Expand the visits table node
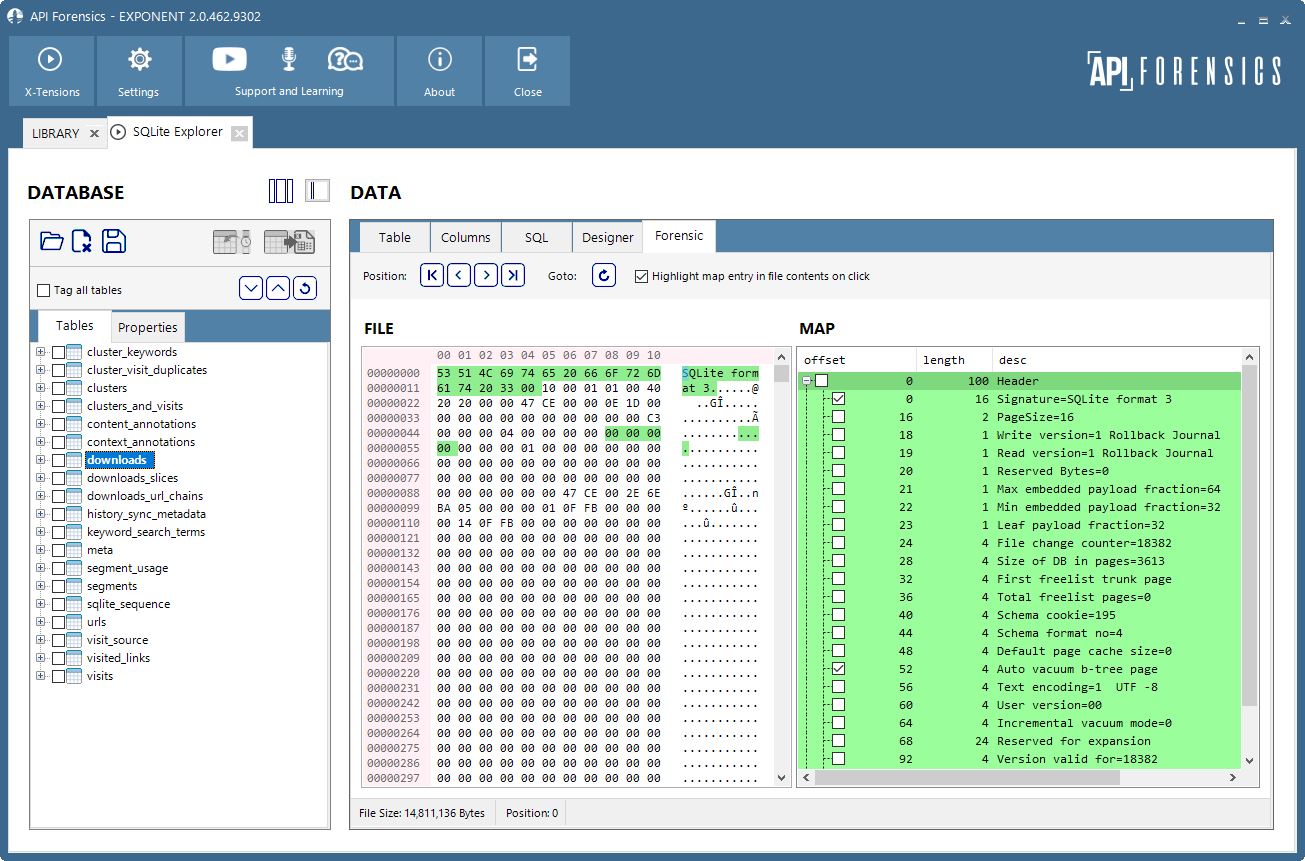This screenshot has width=1305, height=861. click(41, 676)
